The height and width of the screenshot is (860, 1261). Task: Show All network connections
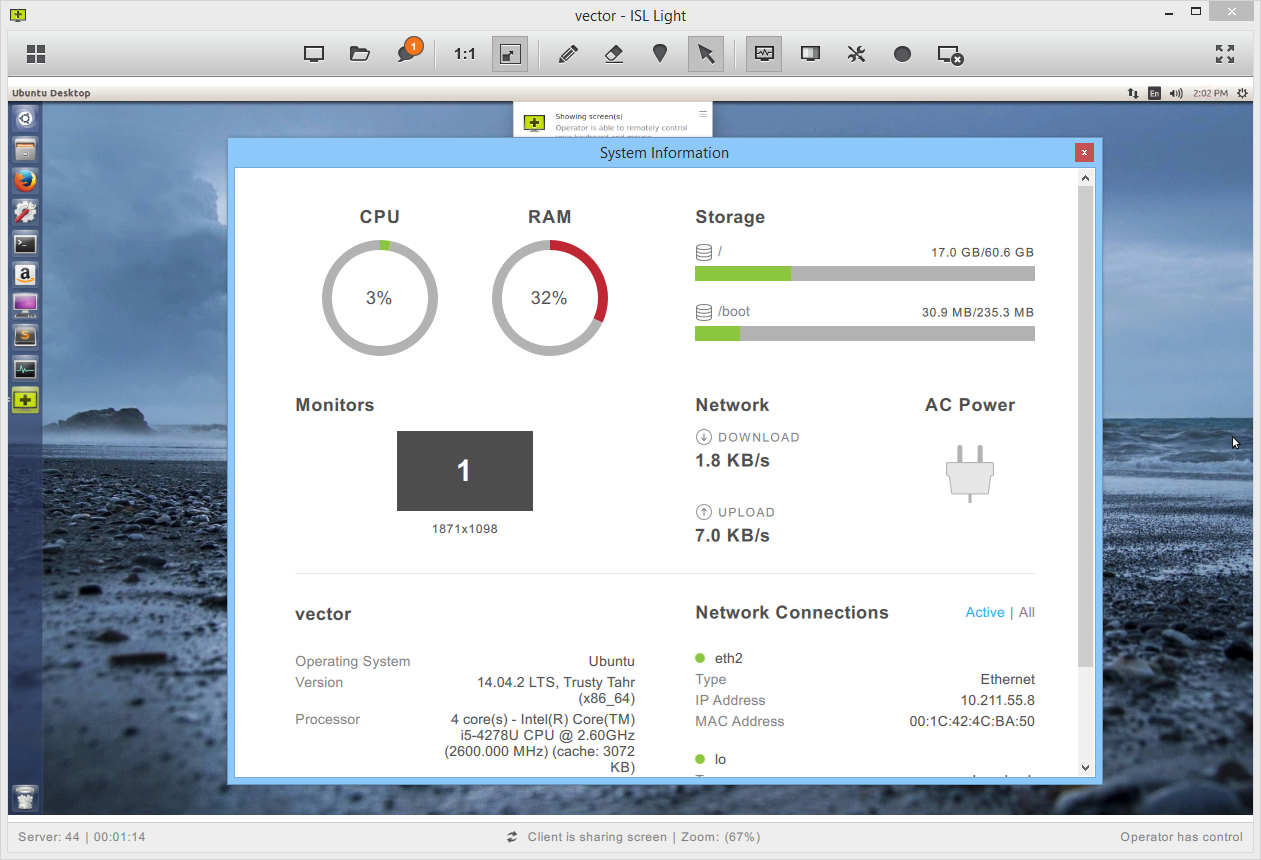1027,612
